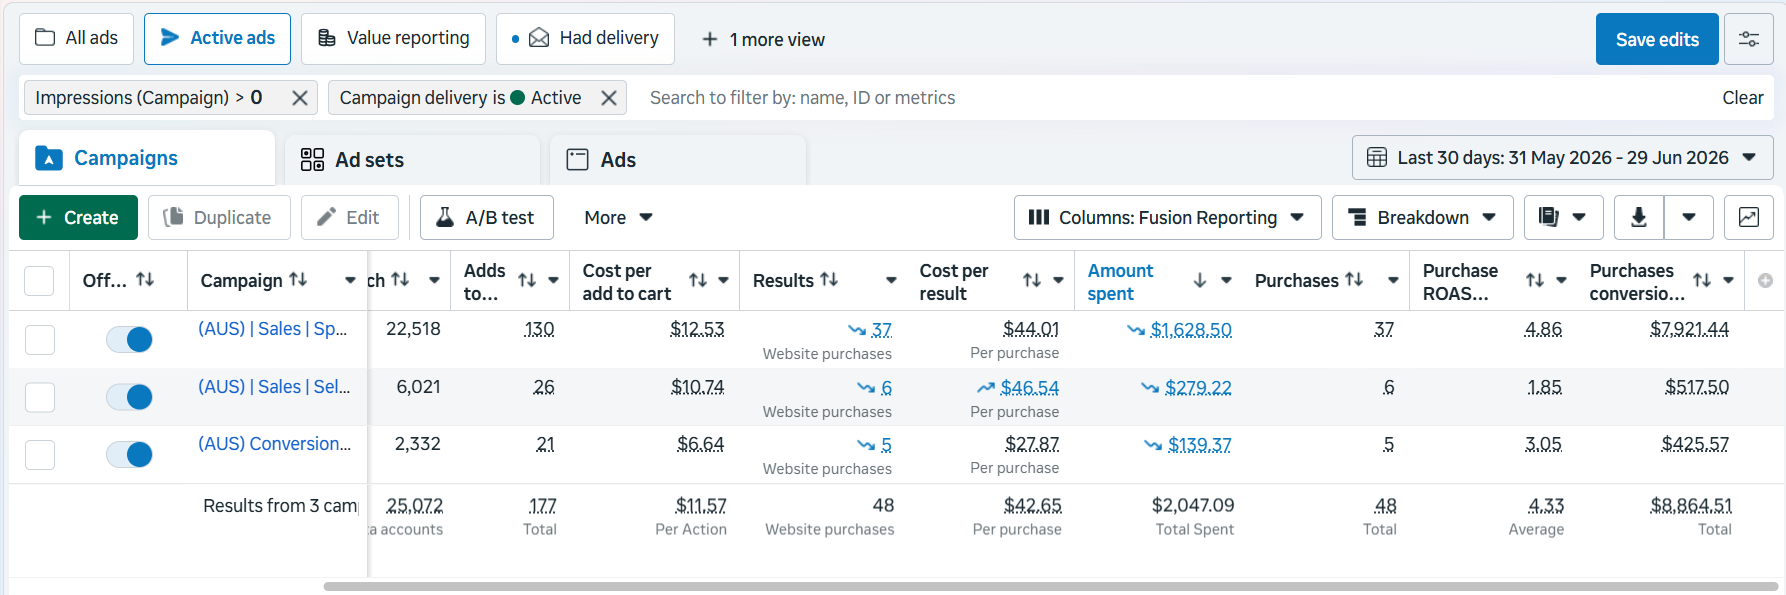This screenshot has width=1786, height=595.
Task: Select the Value reporting view
Action: [x=393, y=38]
